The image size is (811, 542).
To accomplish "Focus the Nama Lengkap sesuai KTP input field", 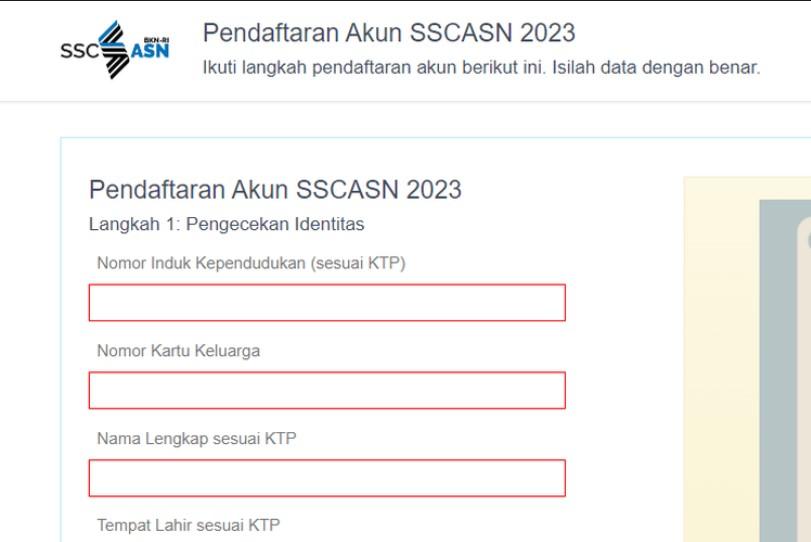I will tap(327, 478).
